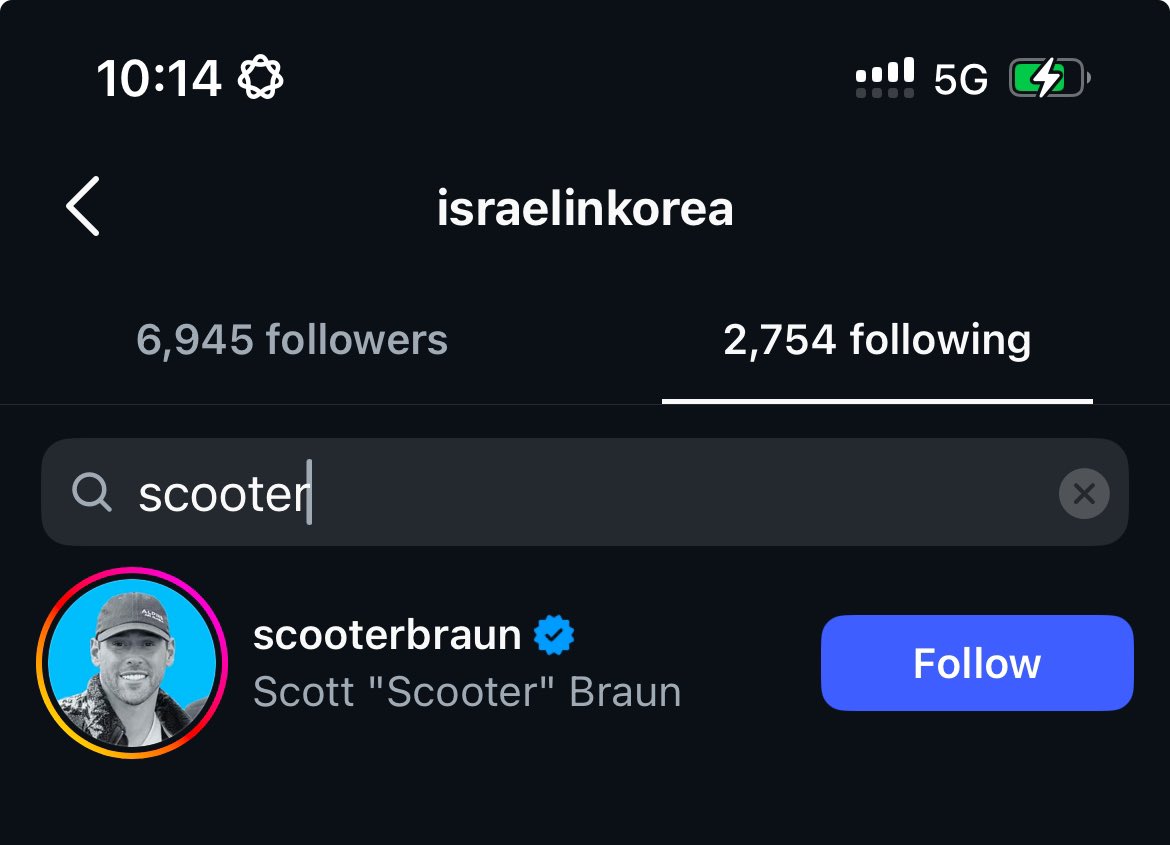Click the white underline beneath following tab
Screen dimensions: 1170x845
(877, 401)
